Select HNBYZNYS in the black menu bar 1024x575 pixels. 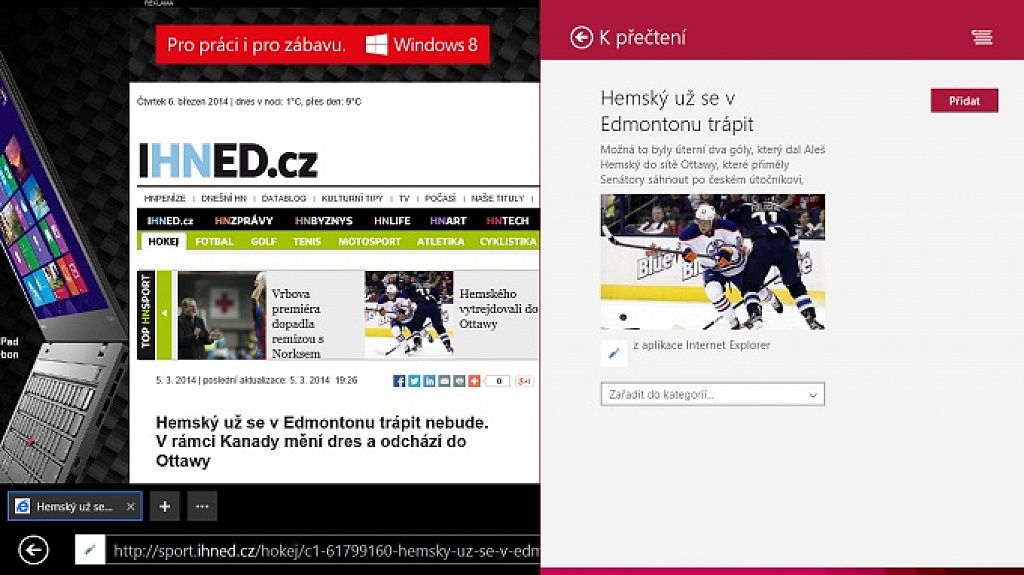click(323, 221)
